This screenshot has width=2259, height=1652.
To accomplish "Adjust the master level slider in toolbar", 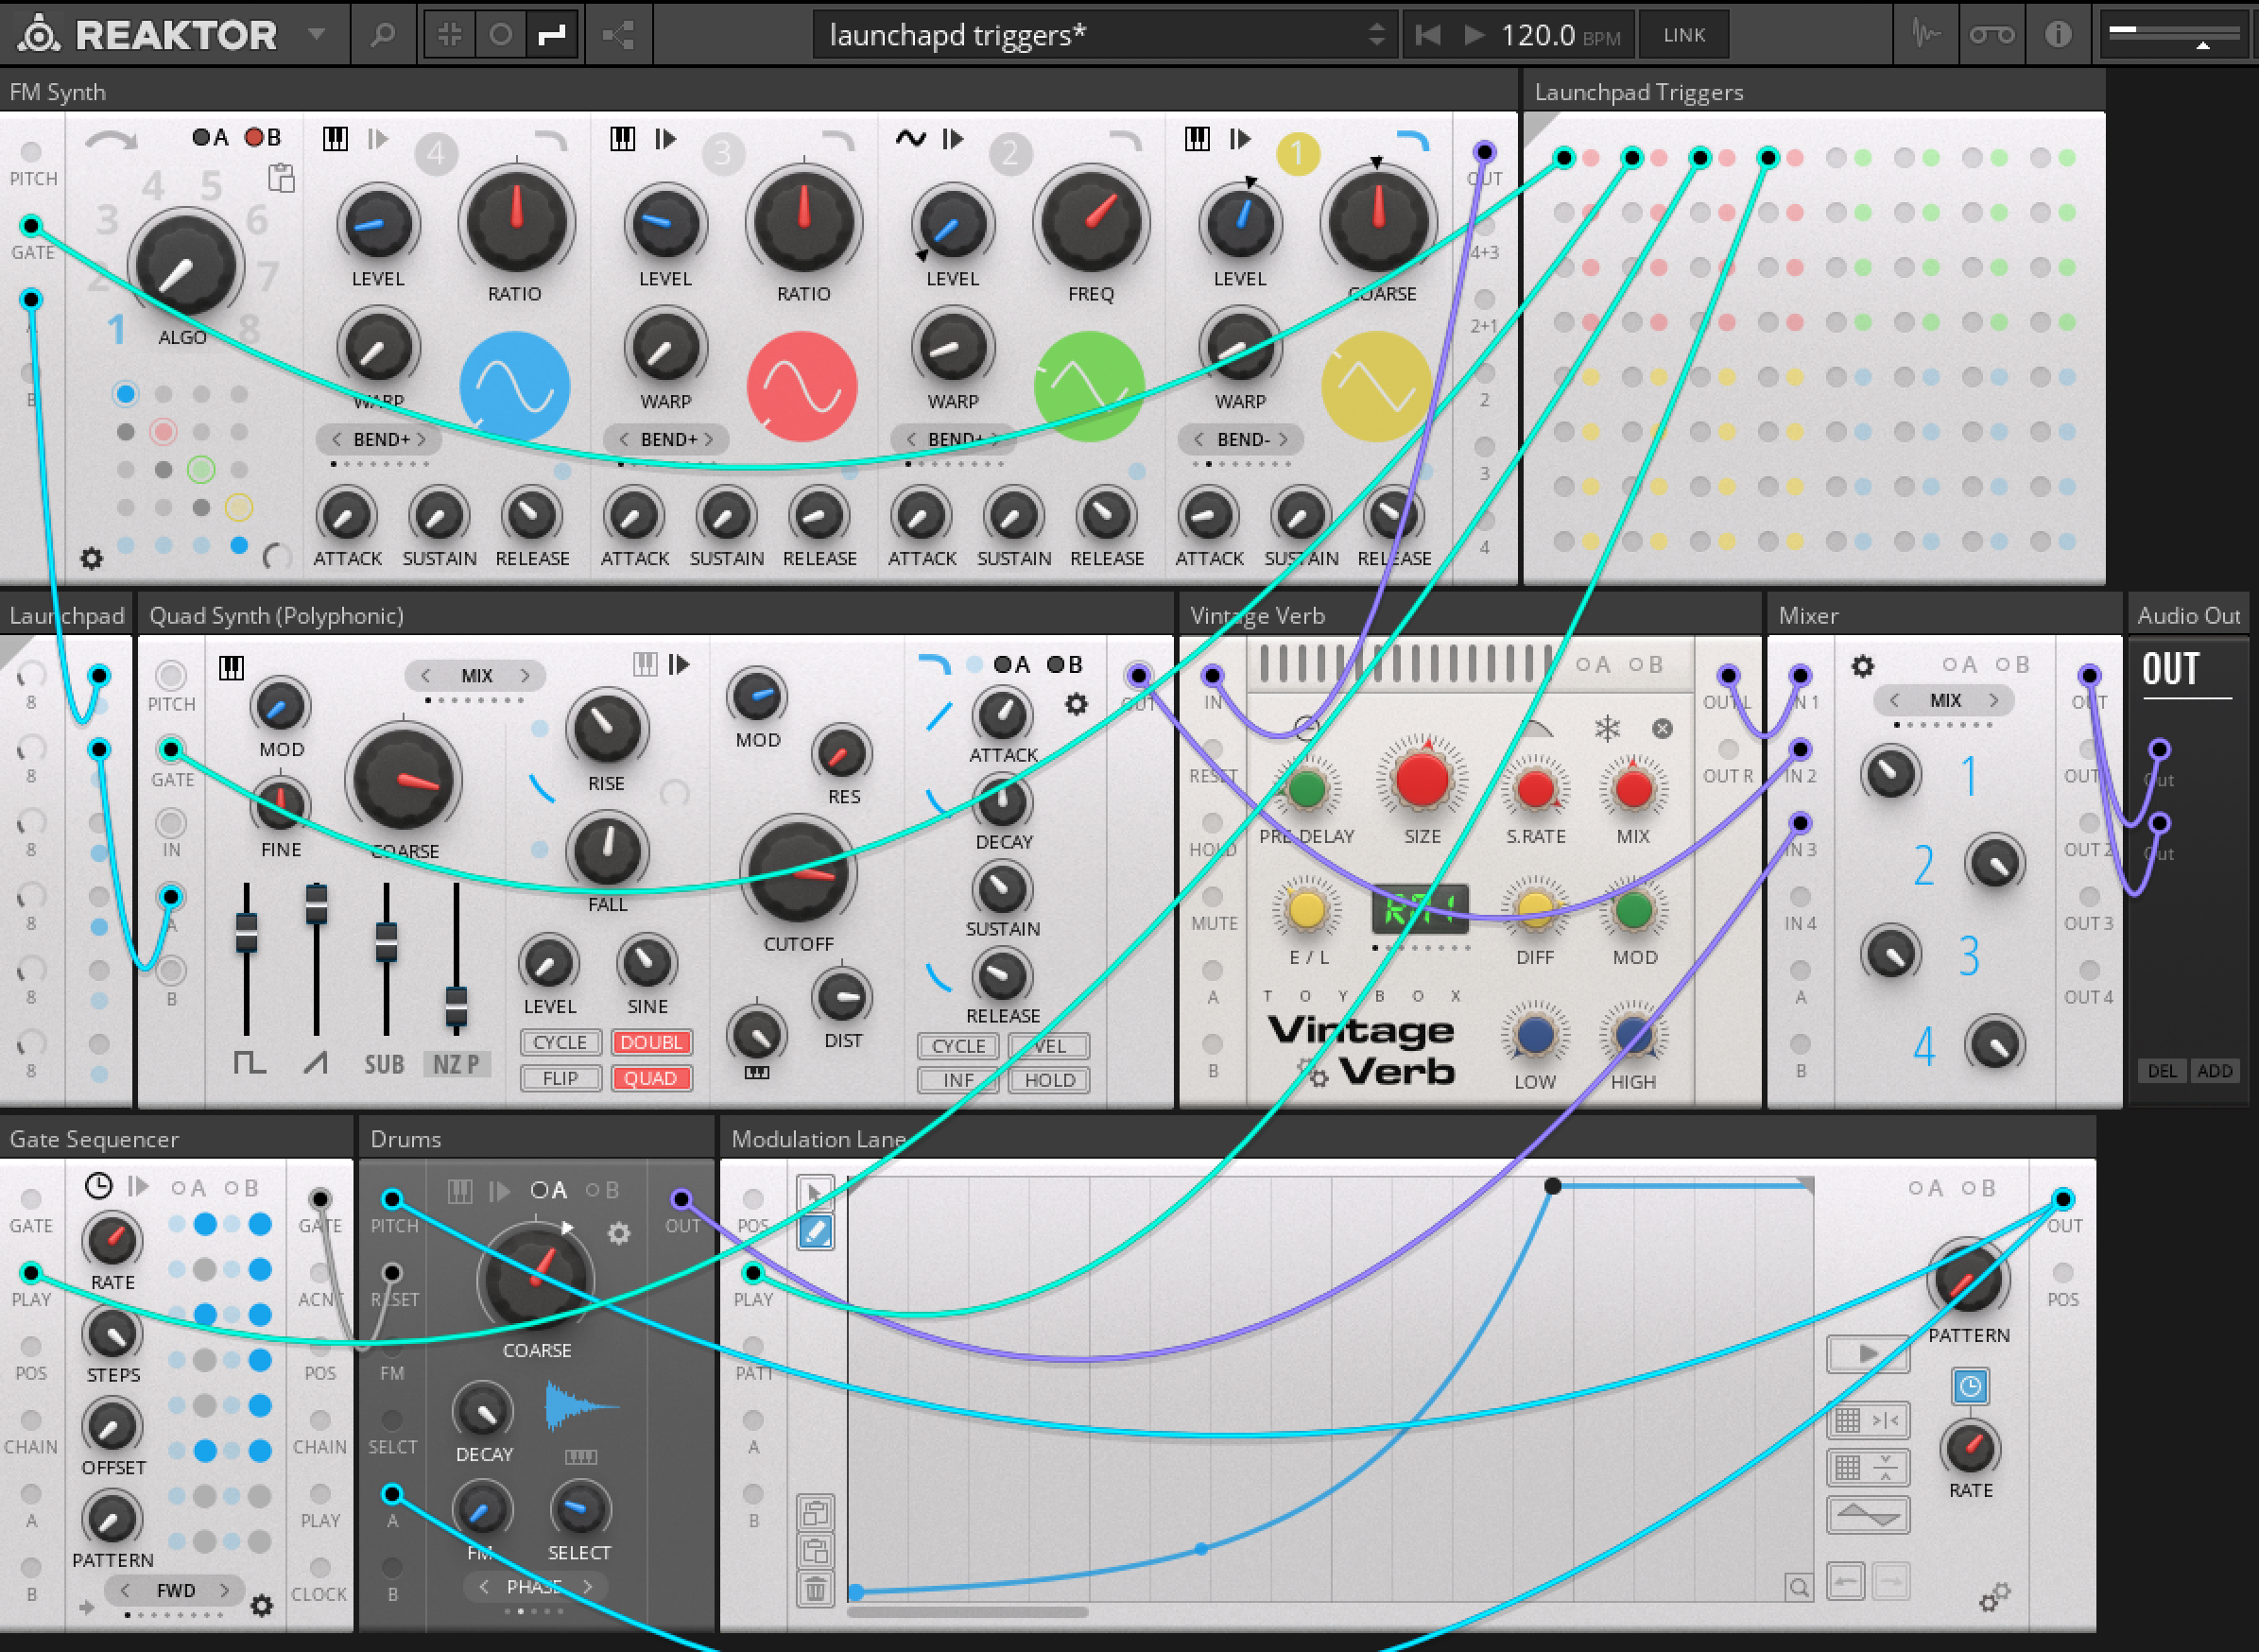I will pos(2173,36).
